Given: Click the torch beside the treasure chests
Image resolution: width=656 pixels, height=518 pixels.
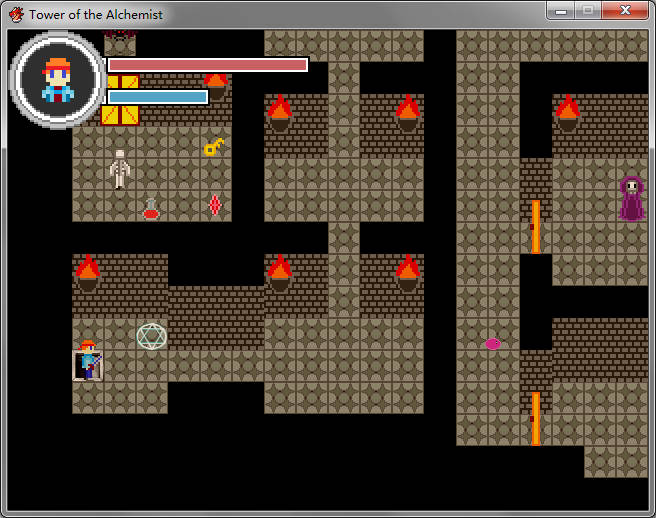Looking at the screenshot, I should 216,87.
